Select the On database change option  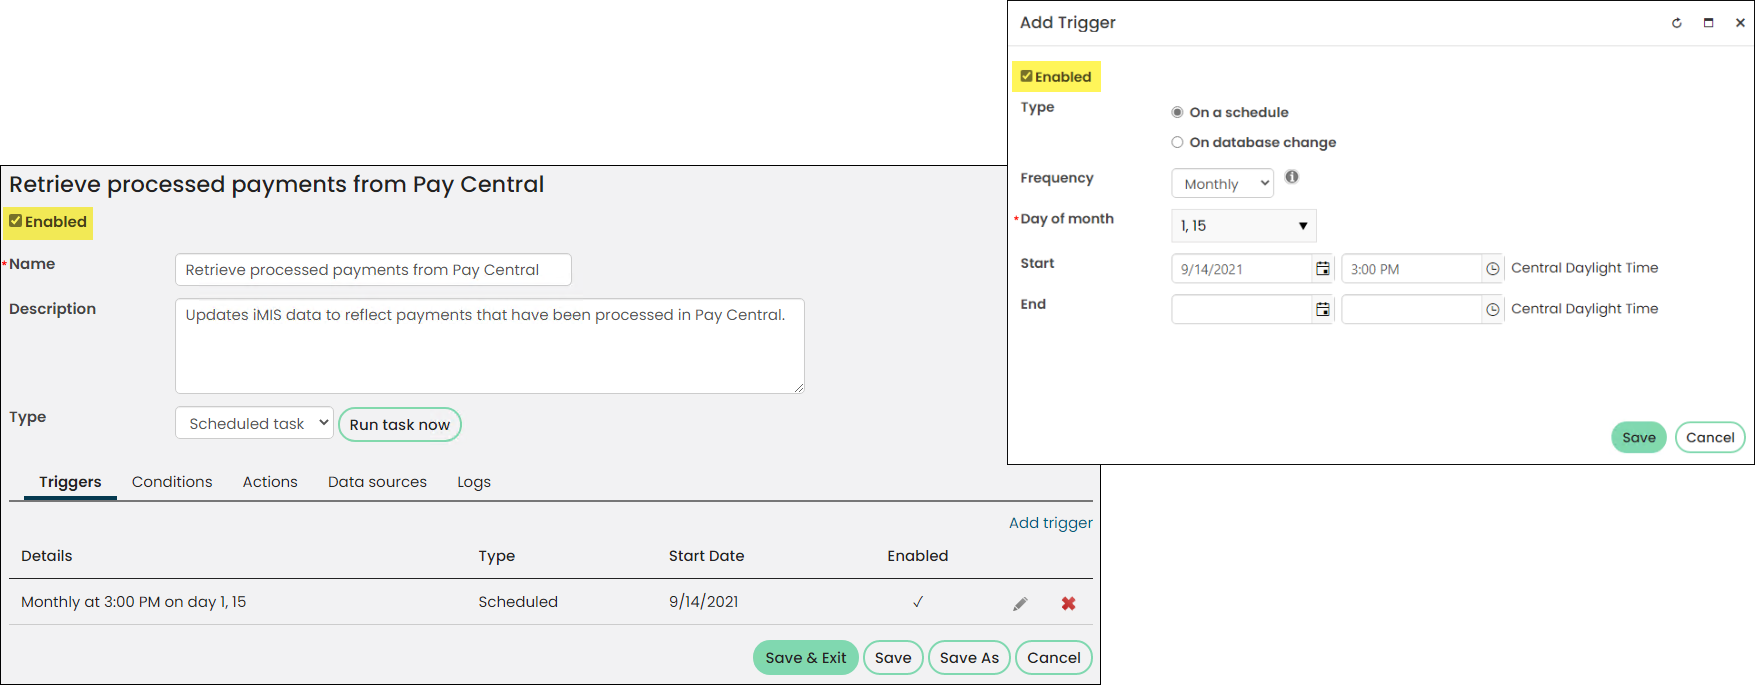(1177, 142)
